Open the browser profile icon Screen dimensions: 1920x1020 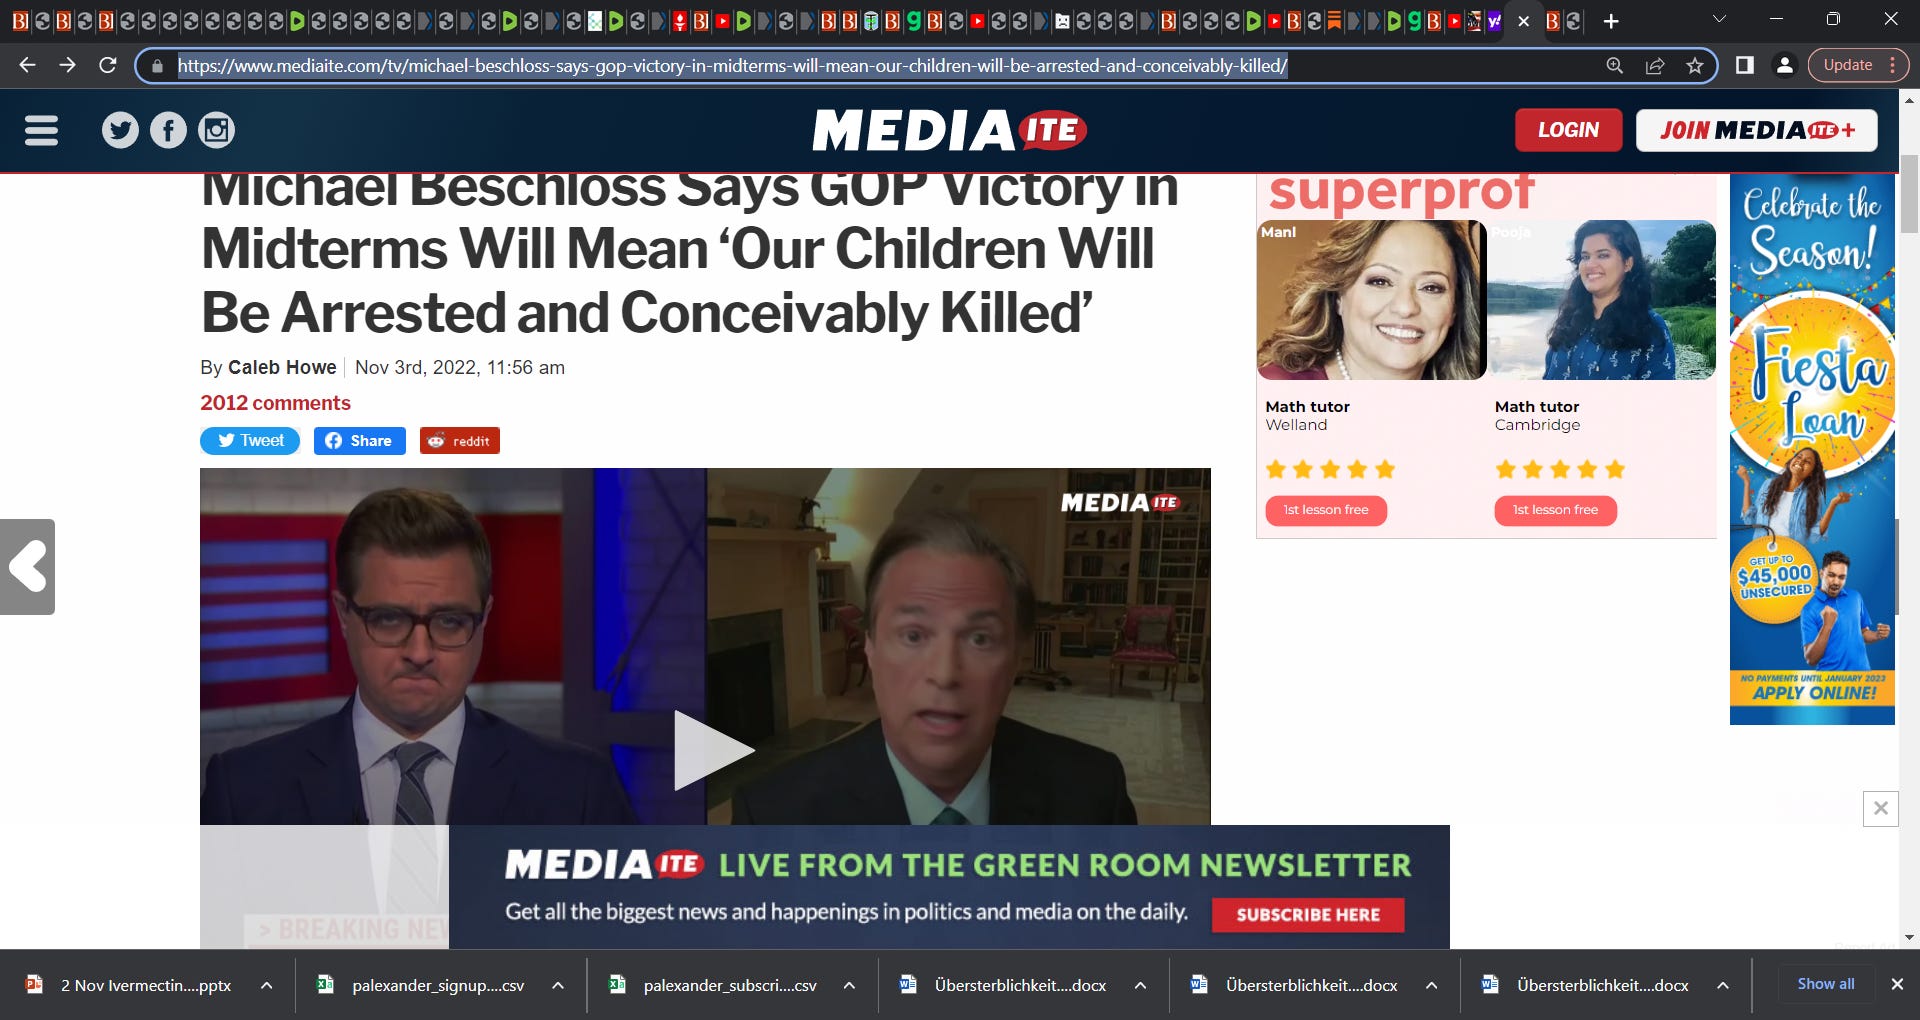[1784, 65]
